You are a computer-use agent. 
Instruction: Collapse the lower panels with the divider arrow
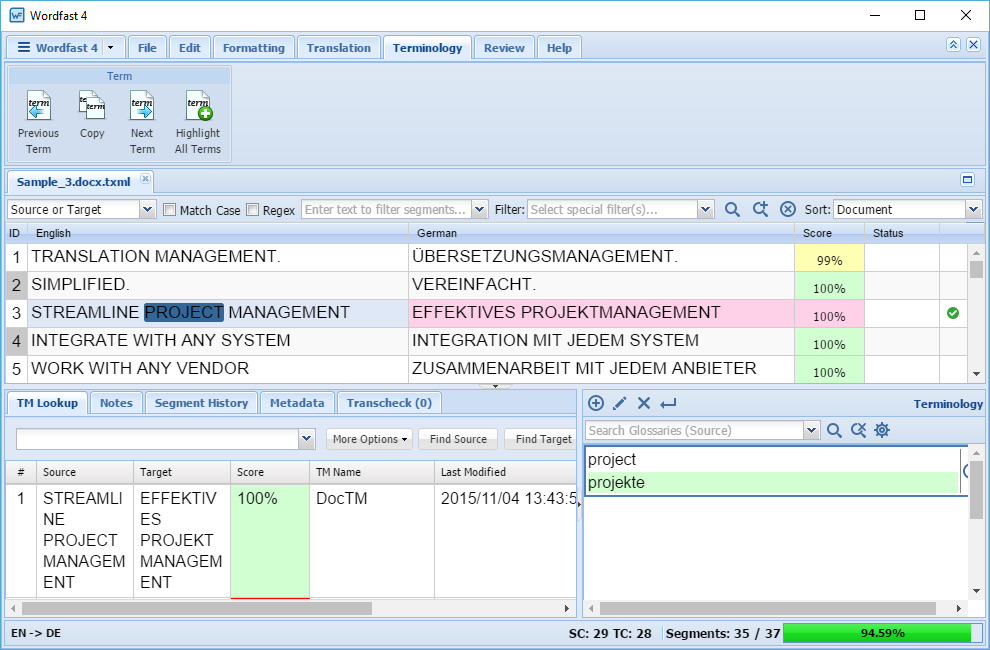click(495, 386)
